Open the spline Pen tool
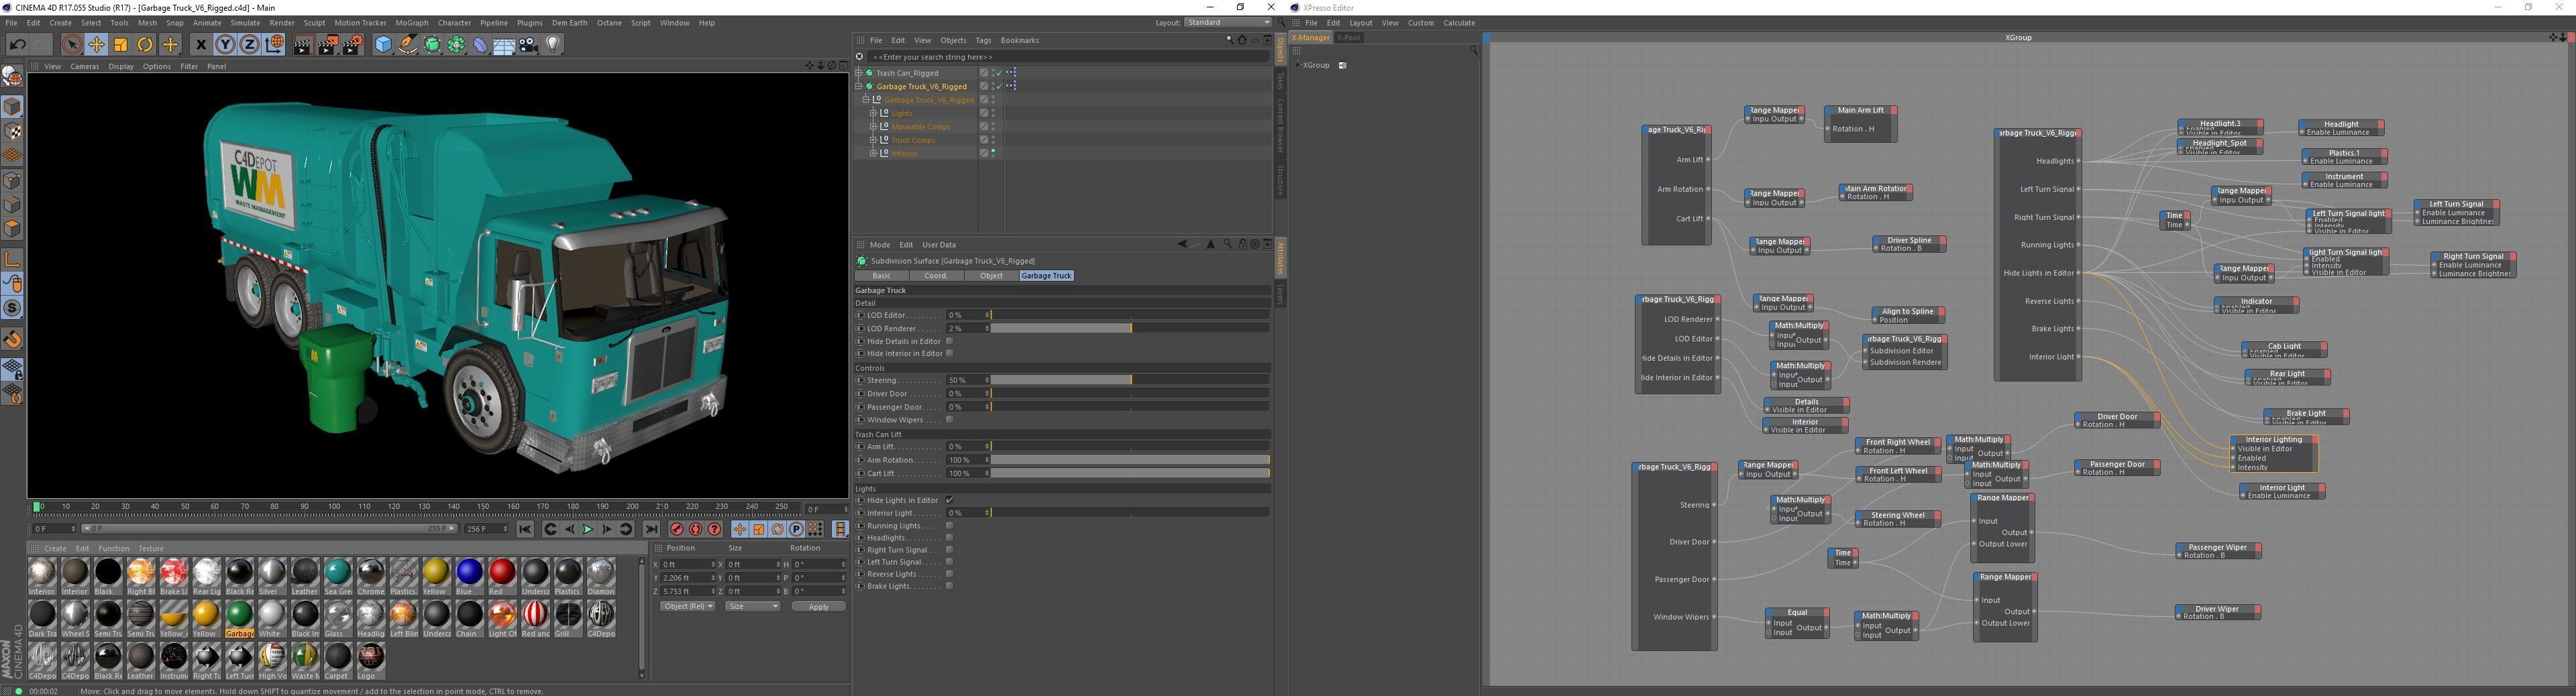The width and height of the screenshot is (2576, 696). coord(407,44)
